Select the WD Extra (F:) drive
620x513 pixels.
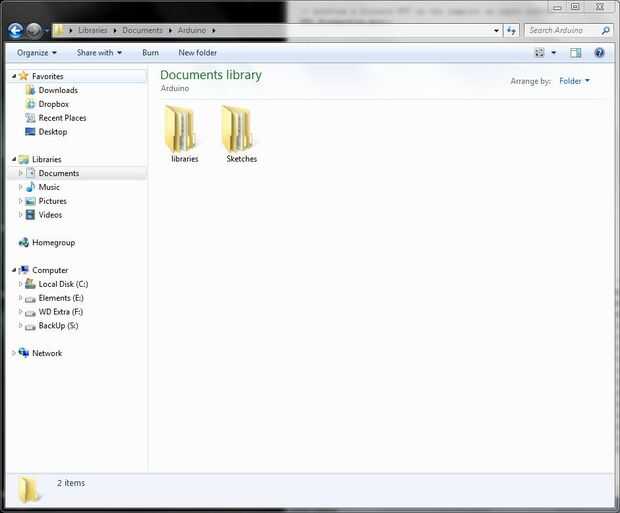click(x=60, y=312)
